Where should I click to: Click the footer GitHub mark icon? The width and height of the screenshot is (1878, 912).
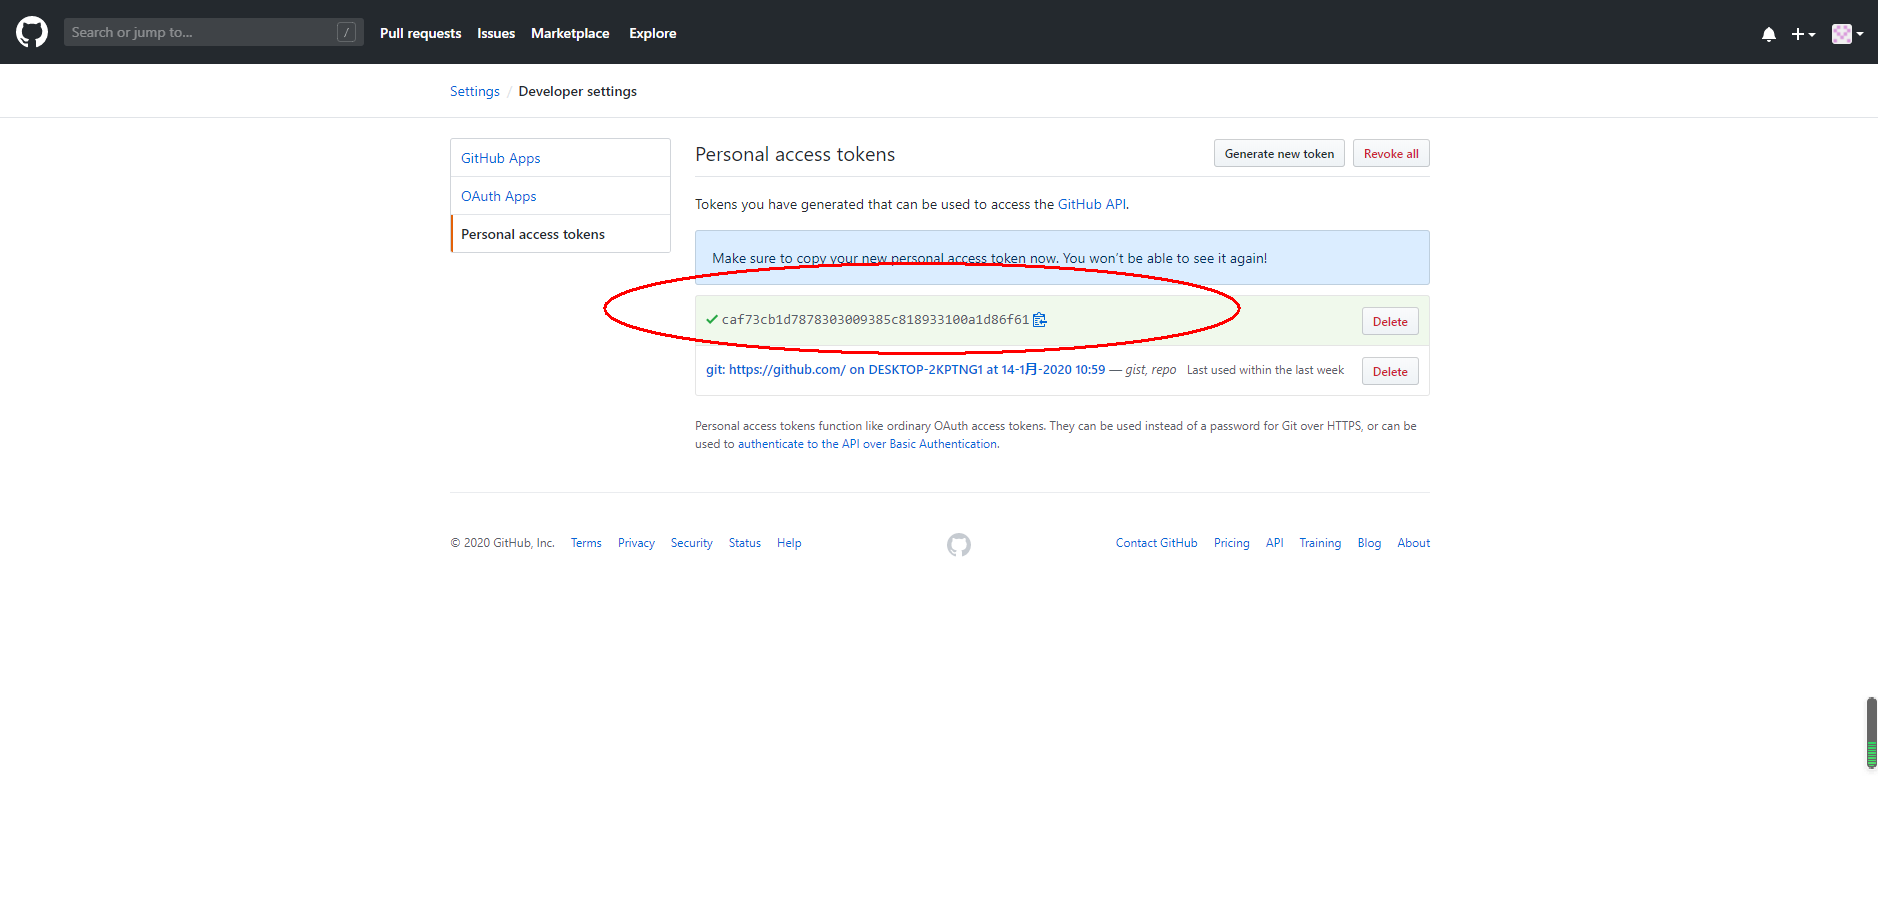point(959,544)
